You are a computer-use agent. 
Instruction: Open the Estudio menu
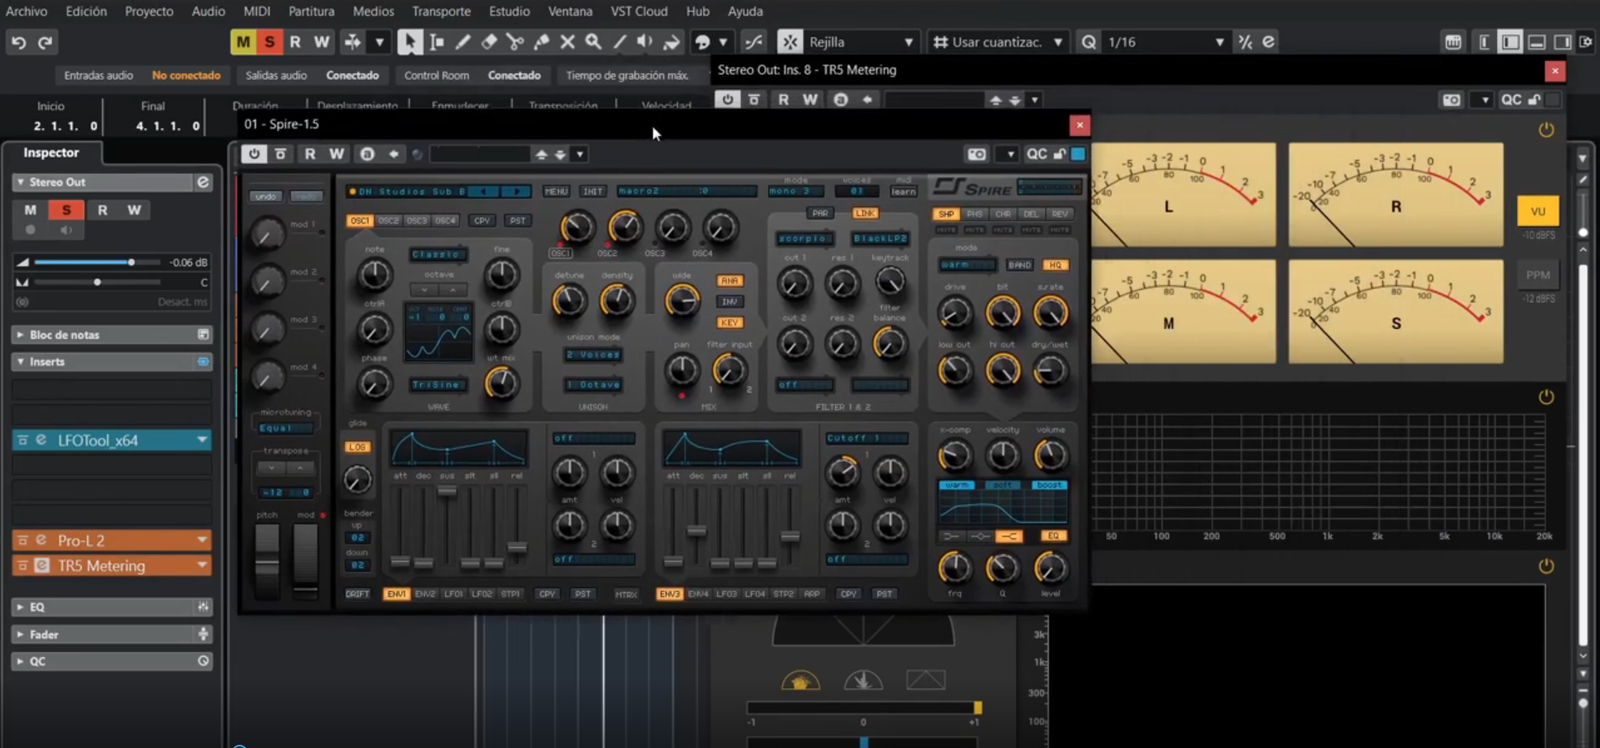click(509, 11)
